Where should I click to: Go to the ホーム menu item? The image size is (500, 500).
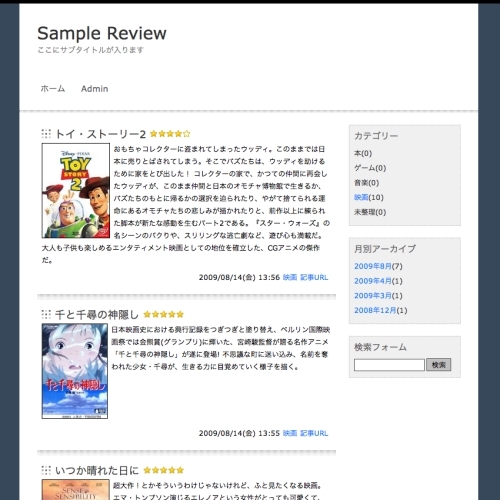[x=53, y=89]
